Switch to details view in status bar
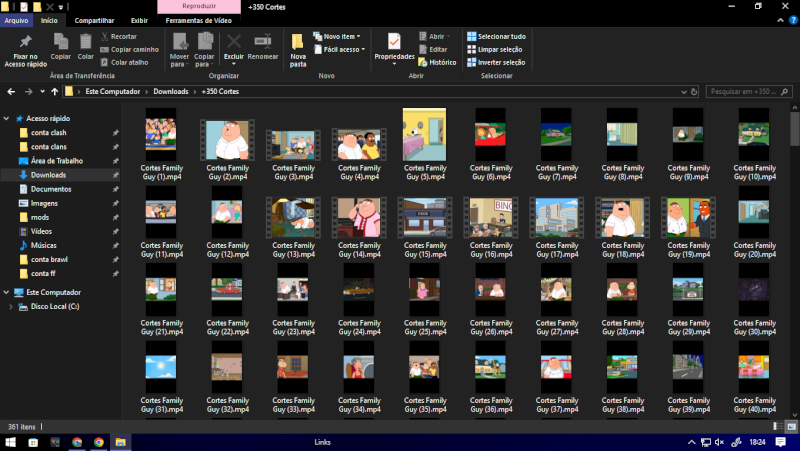 point(778,427)
